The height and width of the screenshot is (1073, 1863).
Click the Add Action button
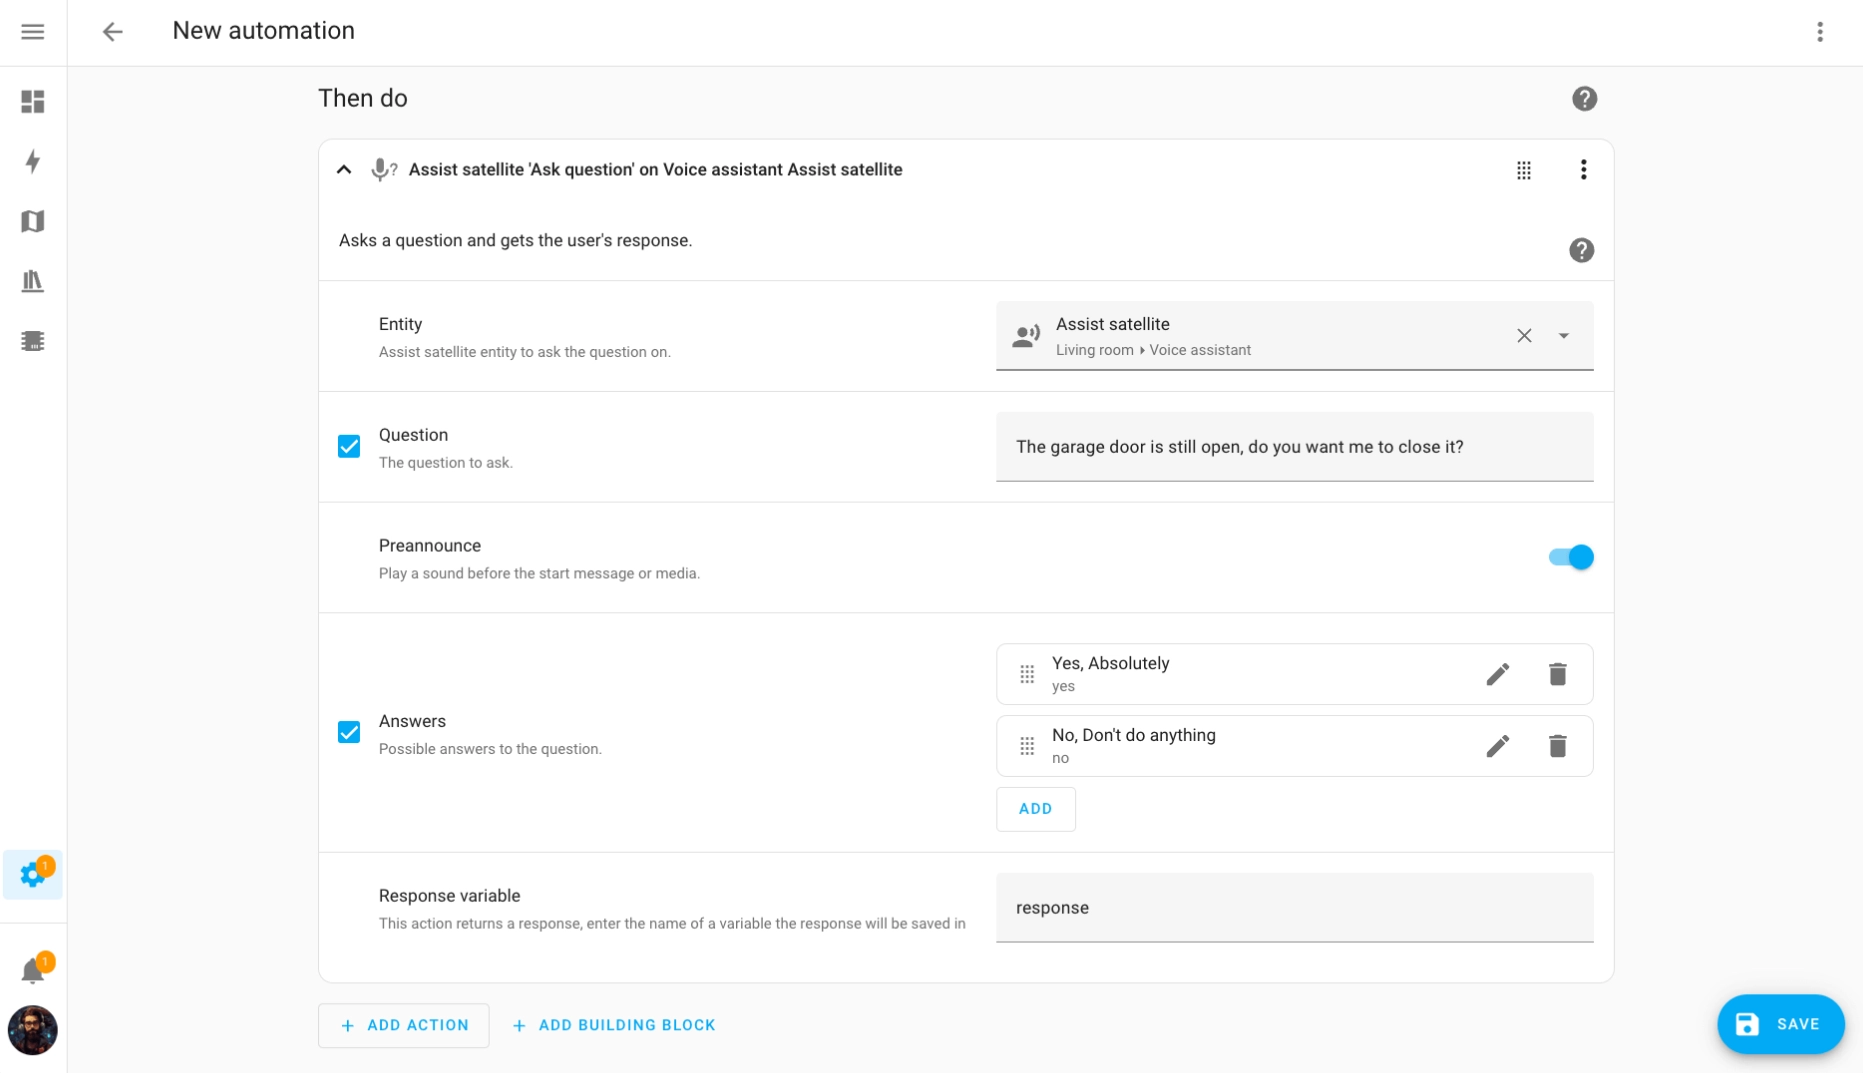tap(404, 1025)
